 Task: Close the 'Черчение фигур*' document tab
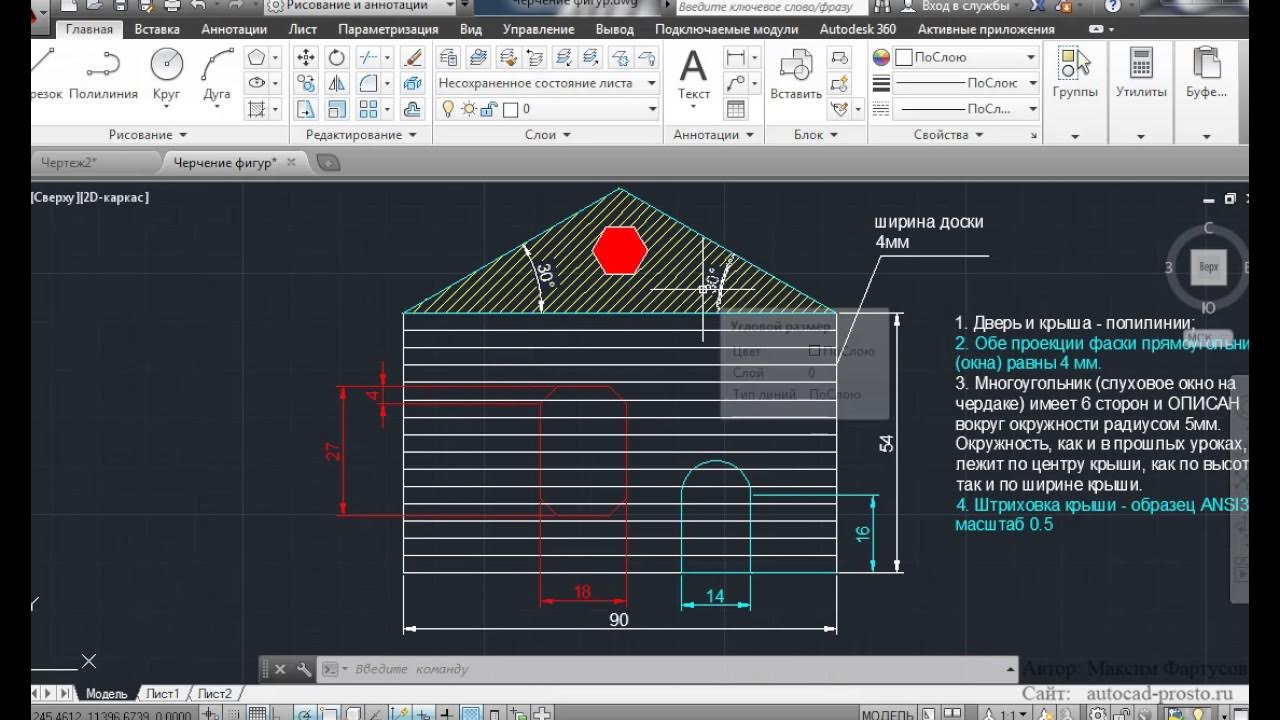292,162
